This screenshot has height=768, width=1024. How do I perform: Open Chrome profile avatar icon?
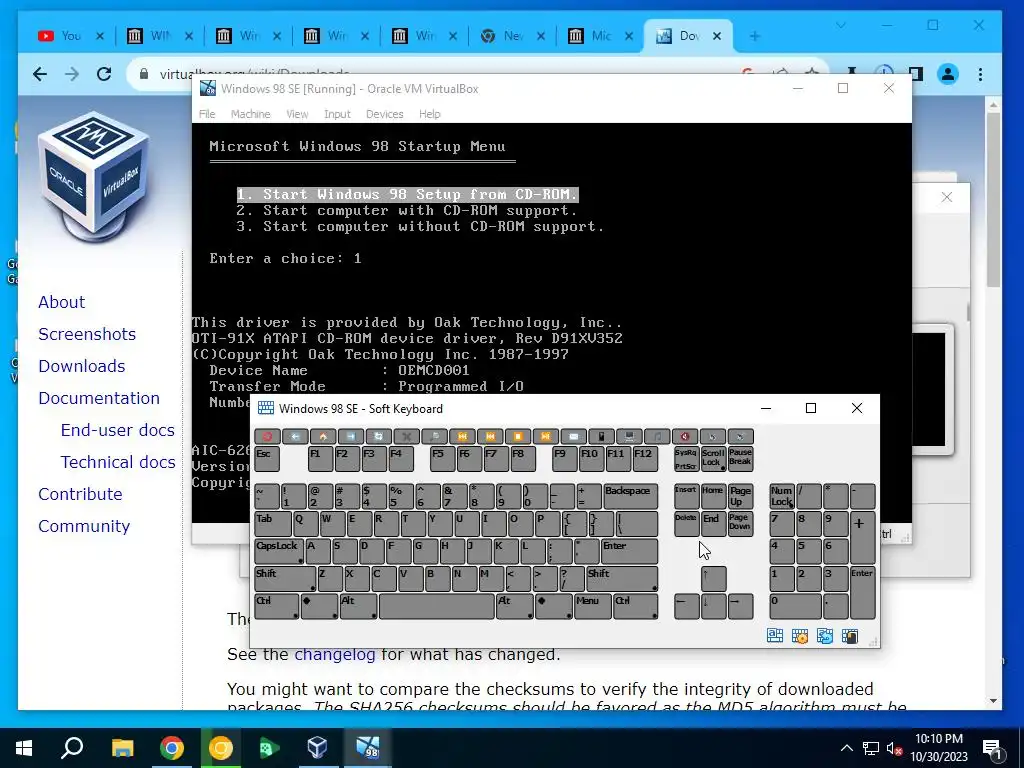948,74
